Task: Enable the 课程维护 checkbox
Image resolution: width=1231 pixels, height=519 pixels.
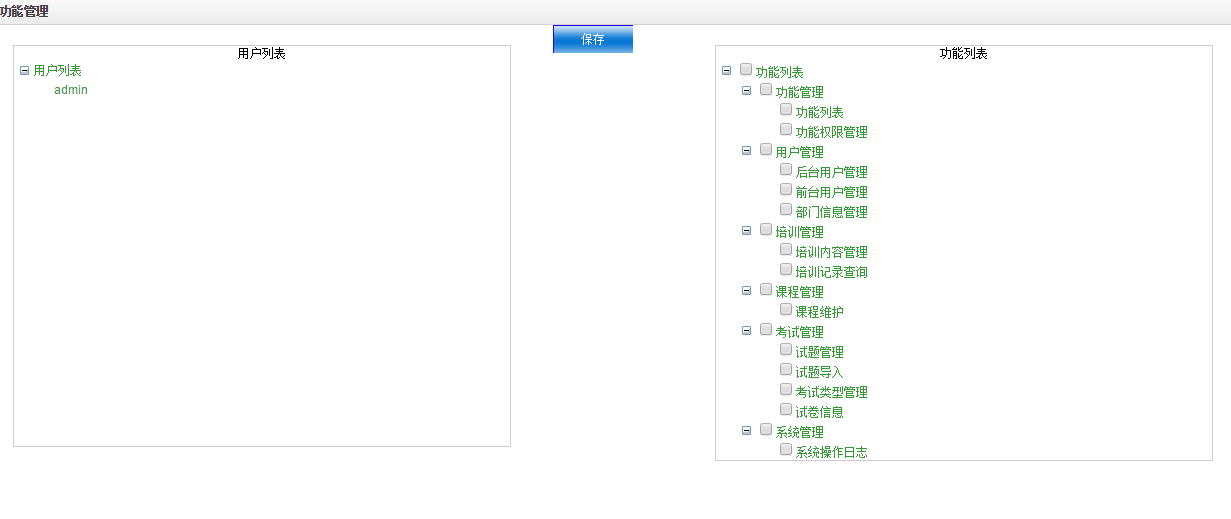Action: point(786,310)
